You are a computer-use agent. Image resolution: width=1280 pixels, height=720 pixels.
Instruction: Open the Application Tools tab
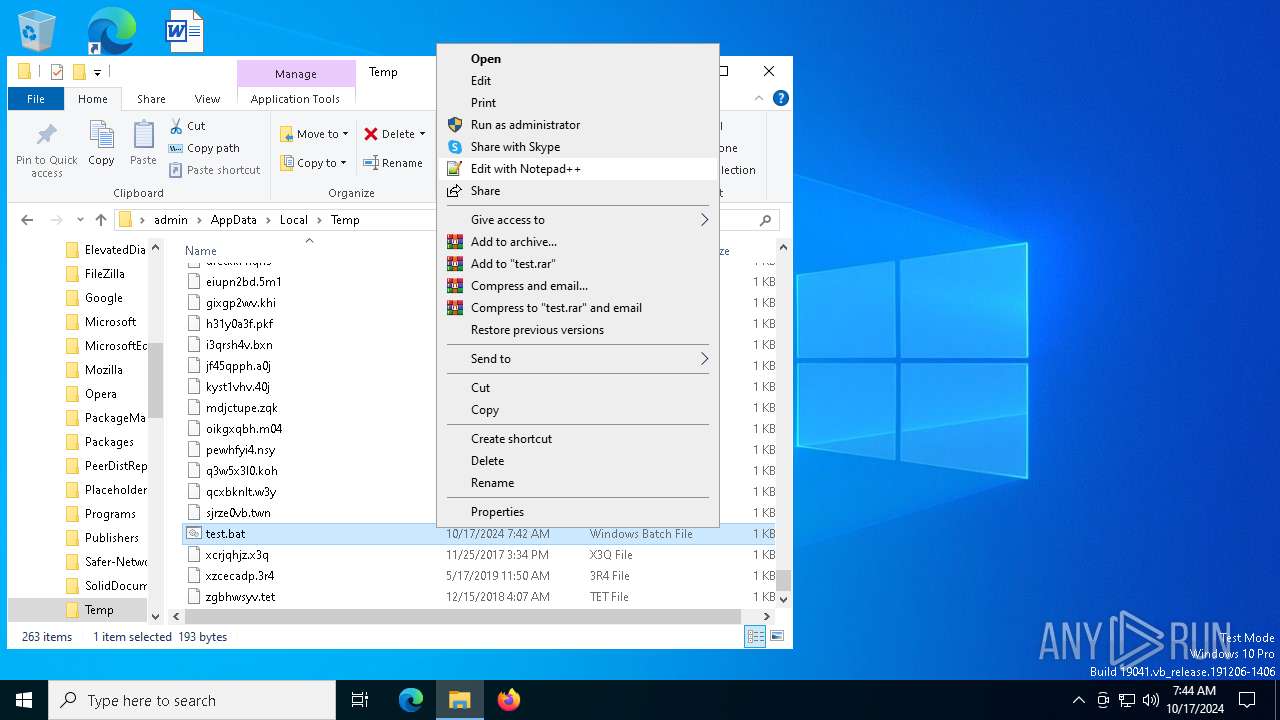point(295,99)
